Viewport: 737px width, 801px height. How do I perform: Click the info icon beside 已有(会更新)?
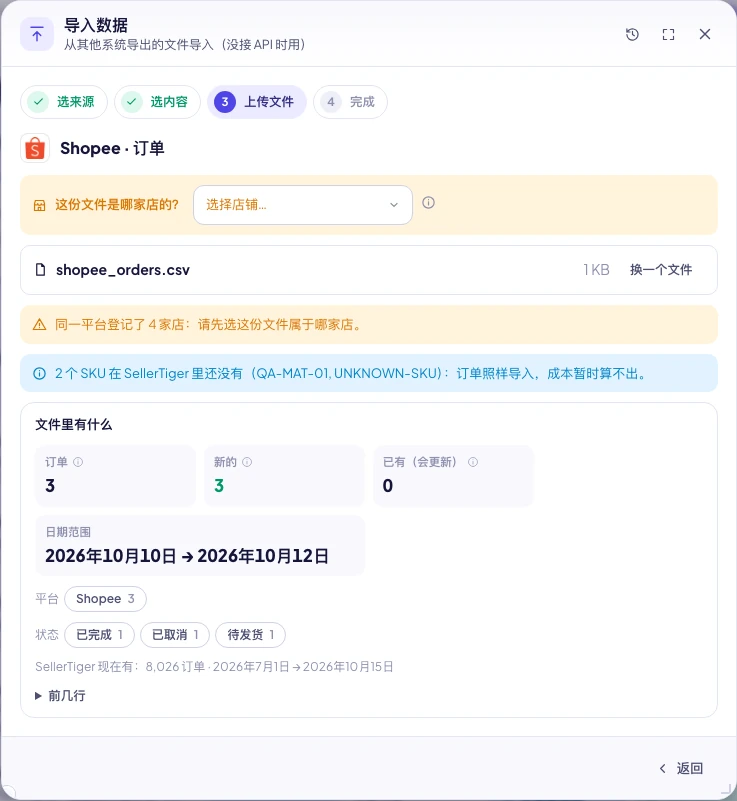point(473,462)
